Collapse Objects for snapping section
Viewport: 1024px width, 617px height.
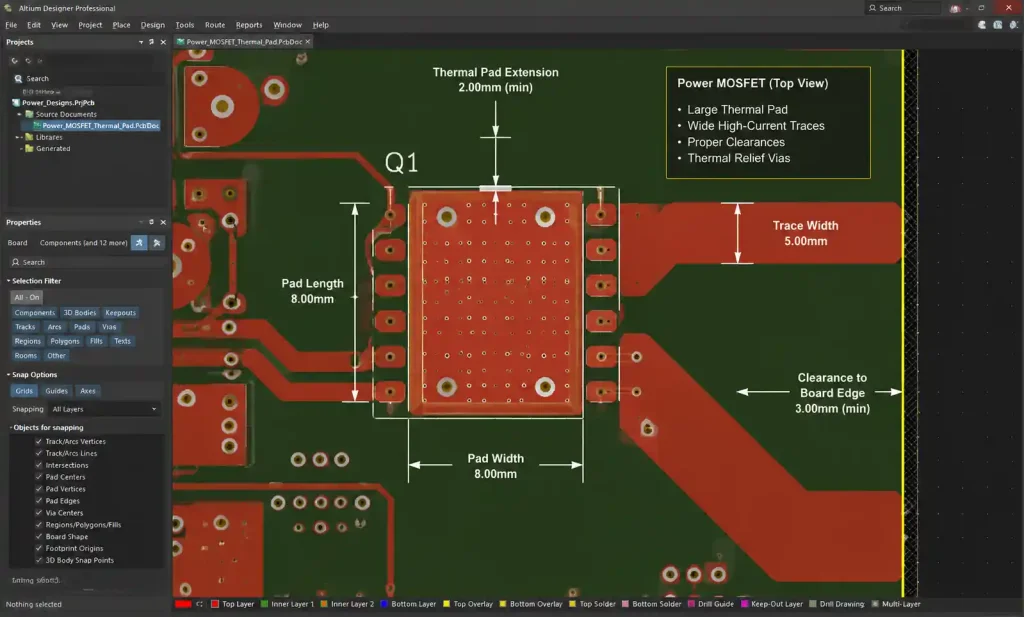point(11,428)
